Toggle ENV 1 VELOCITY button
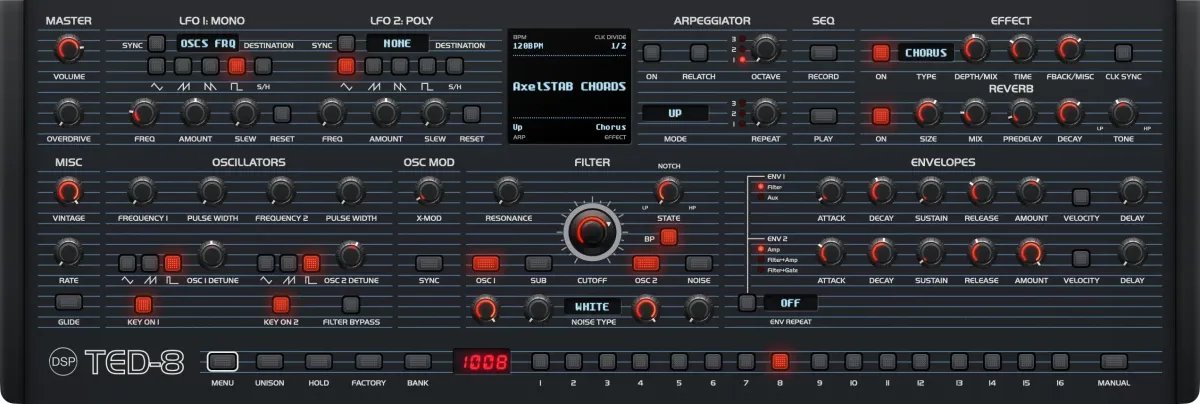Viewport: 1200px width, 404px height. click(x=1081, y=197)
